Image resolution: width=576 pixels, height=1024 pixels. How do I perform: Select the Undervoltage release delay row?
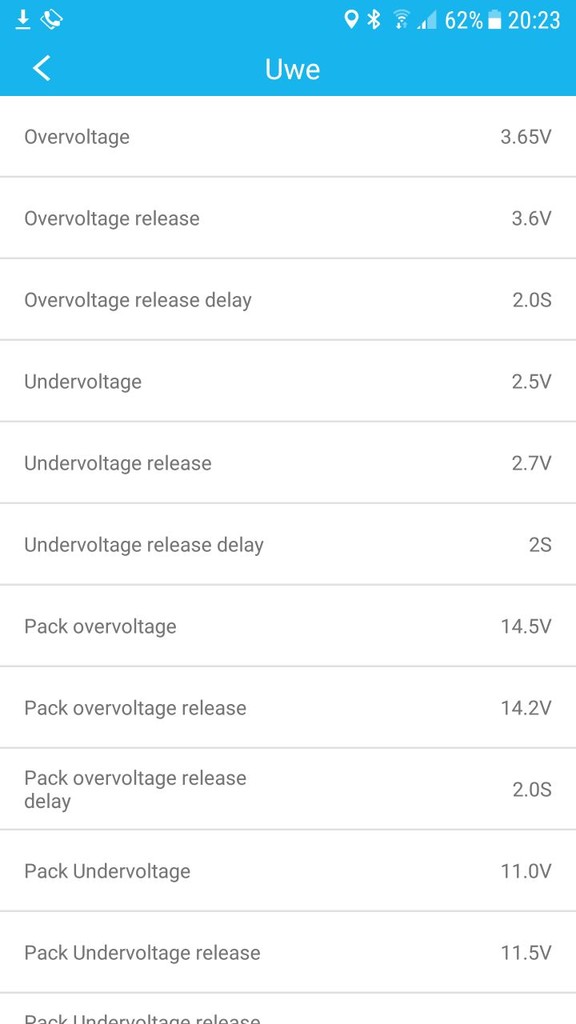click(x=288, y=545)
